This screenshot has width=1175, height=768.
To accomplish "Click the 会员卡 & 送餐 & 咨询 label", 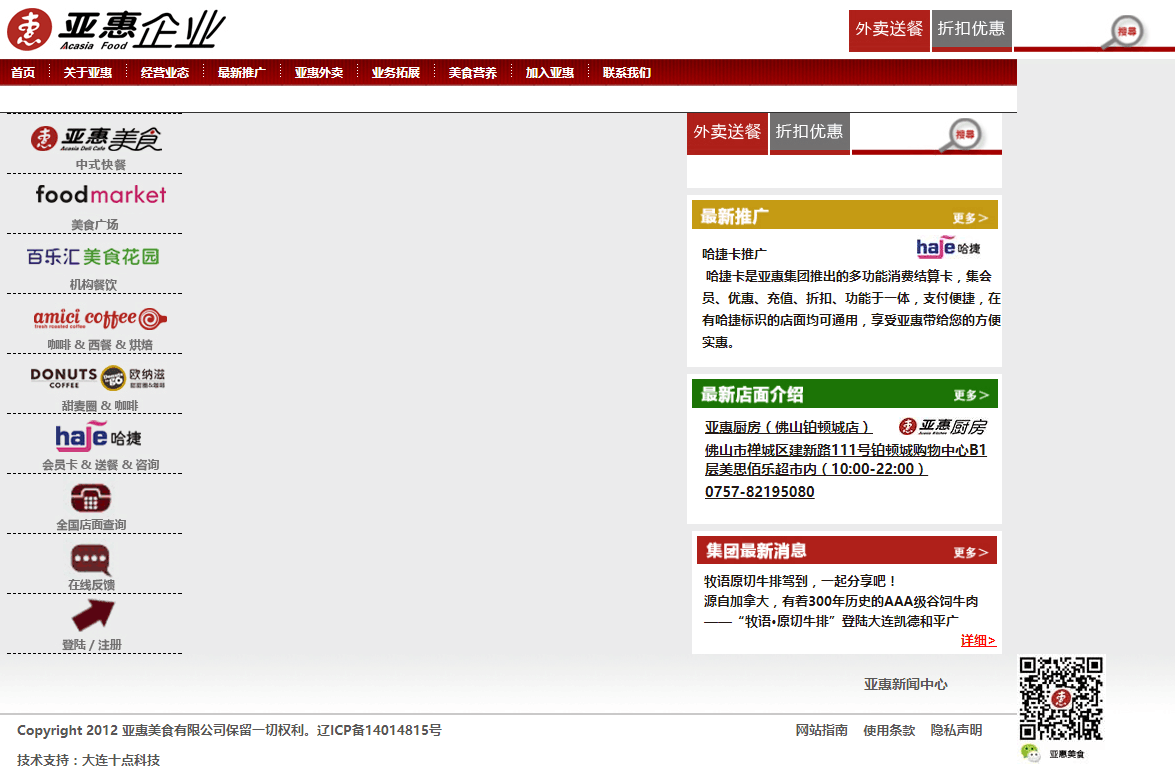I will (x=100, y=465).
